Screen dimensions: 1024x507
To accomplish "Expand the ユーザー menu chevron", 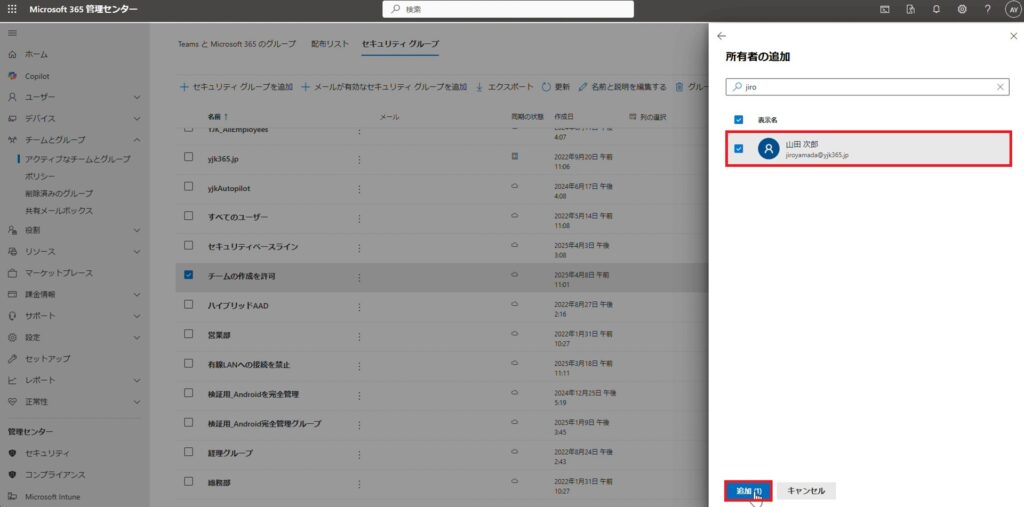I will [137, 97].
